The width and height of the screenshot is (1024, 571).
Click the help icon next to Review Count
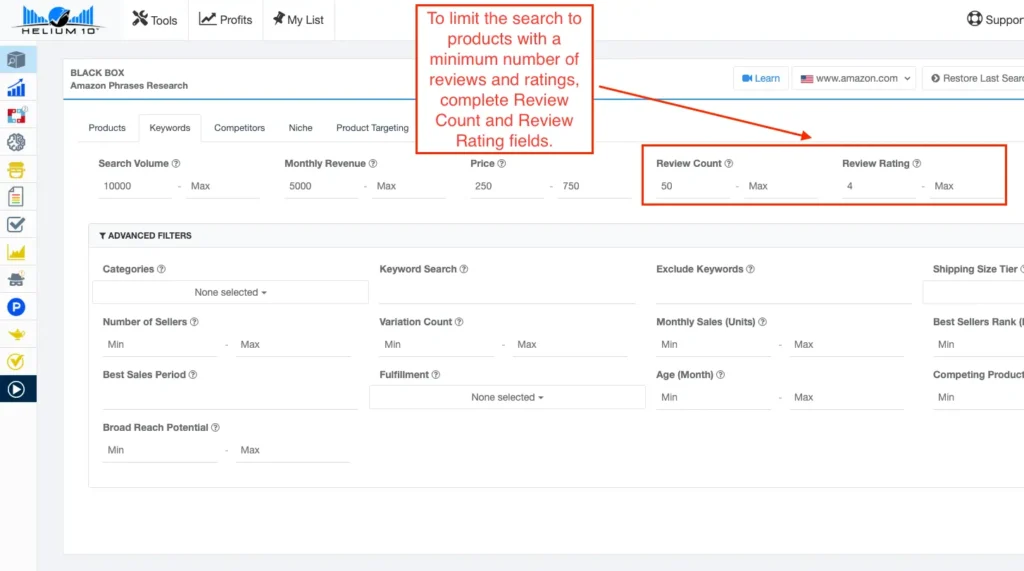point(729,164)
